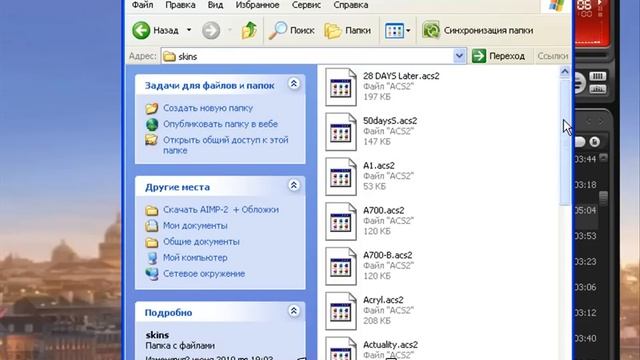Open Мои документы link
This screenshot has height=360, width=640.
[x=195, y=226]
